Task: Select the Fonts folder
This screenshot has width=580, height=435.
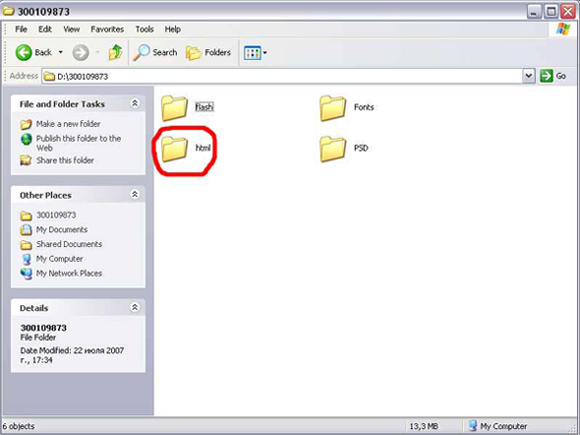Action: coord(347,108)
